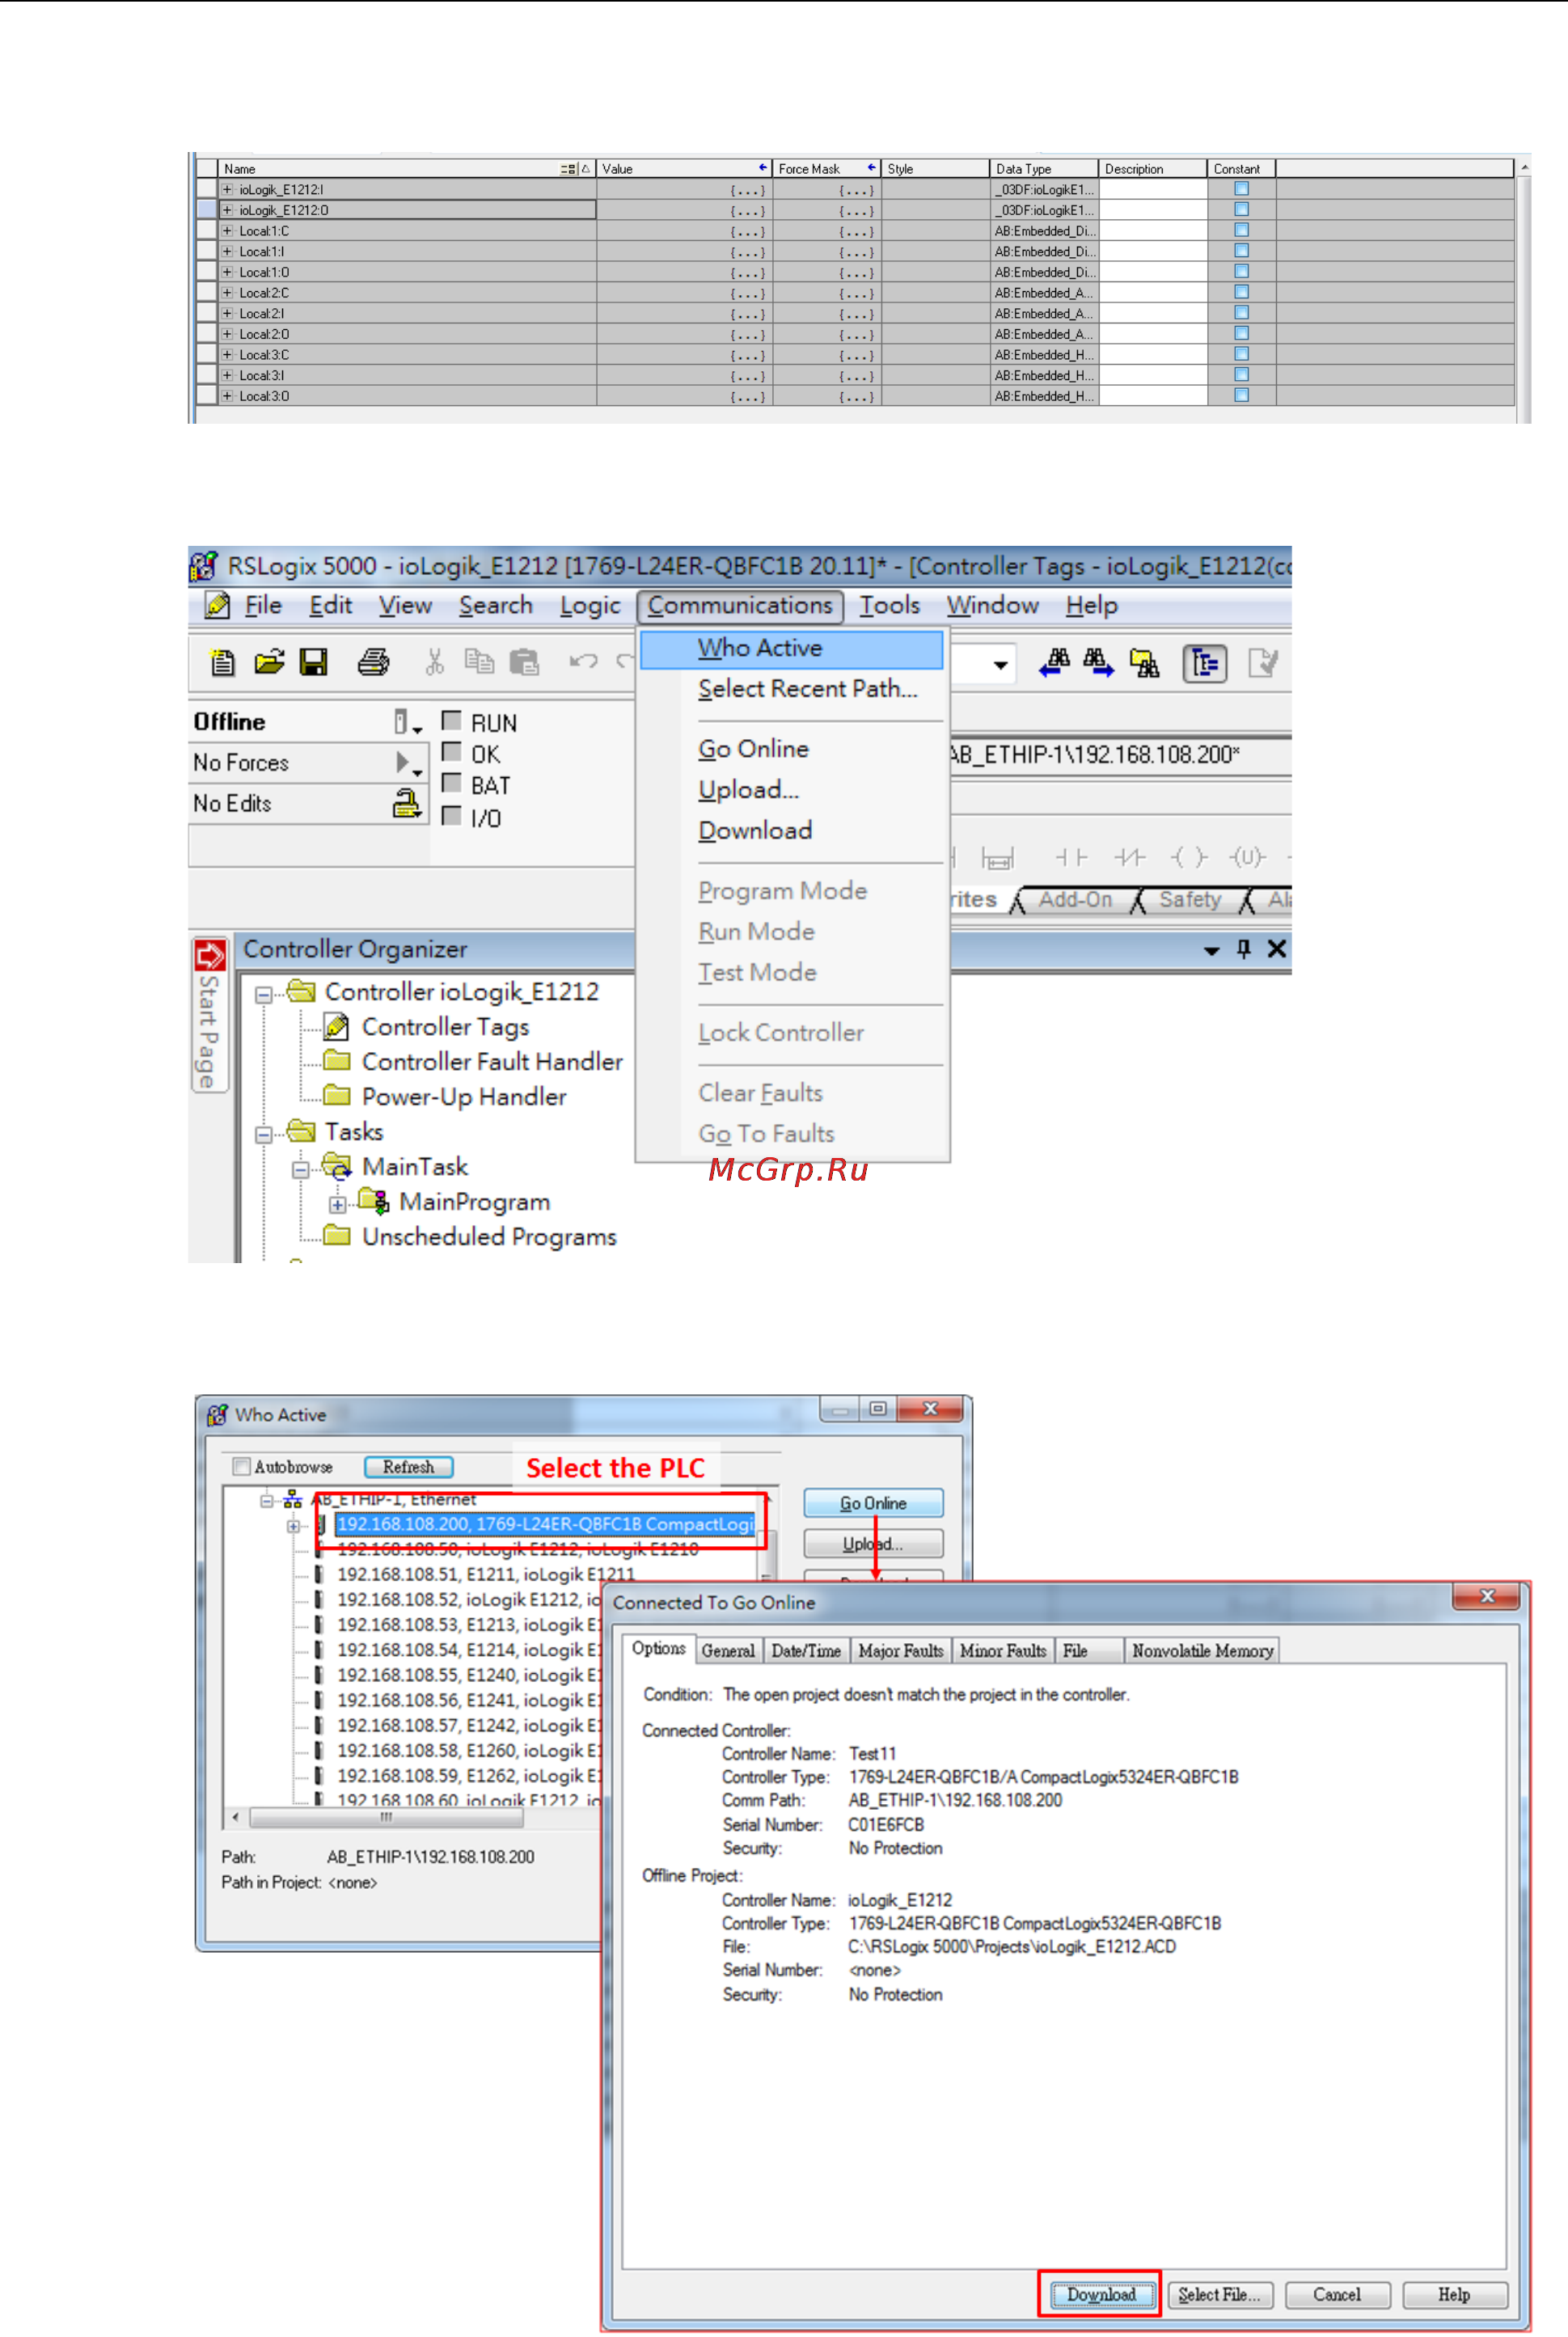The height and width of the screenshot is (2337, 1568).
Task: Choose Who Active from Communications menu
Action: pos(791,649)
